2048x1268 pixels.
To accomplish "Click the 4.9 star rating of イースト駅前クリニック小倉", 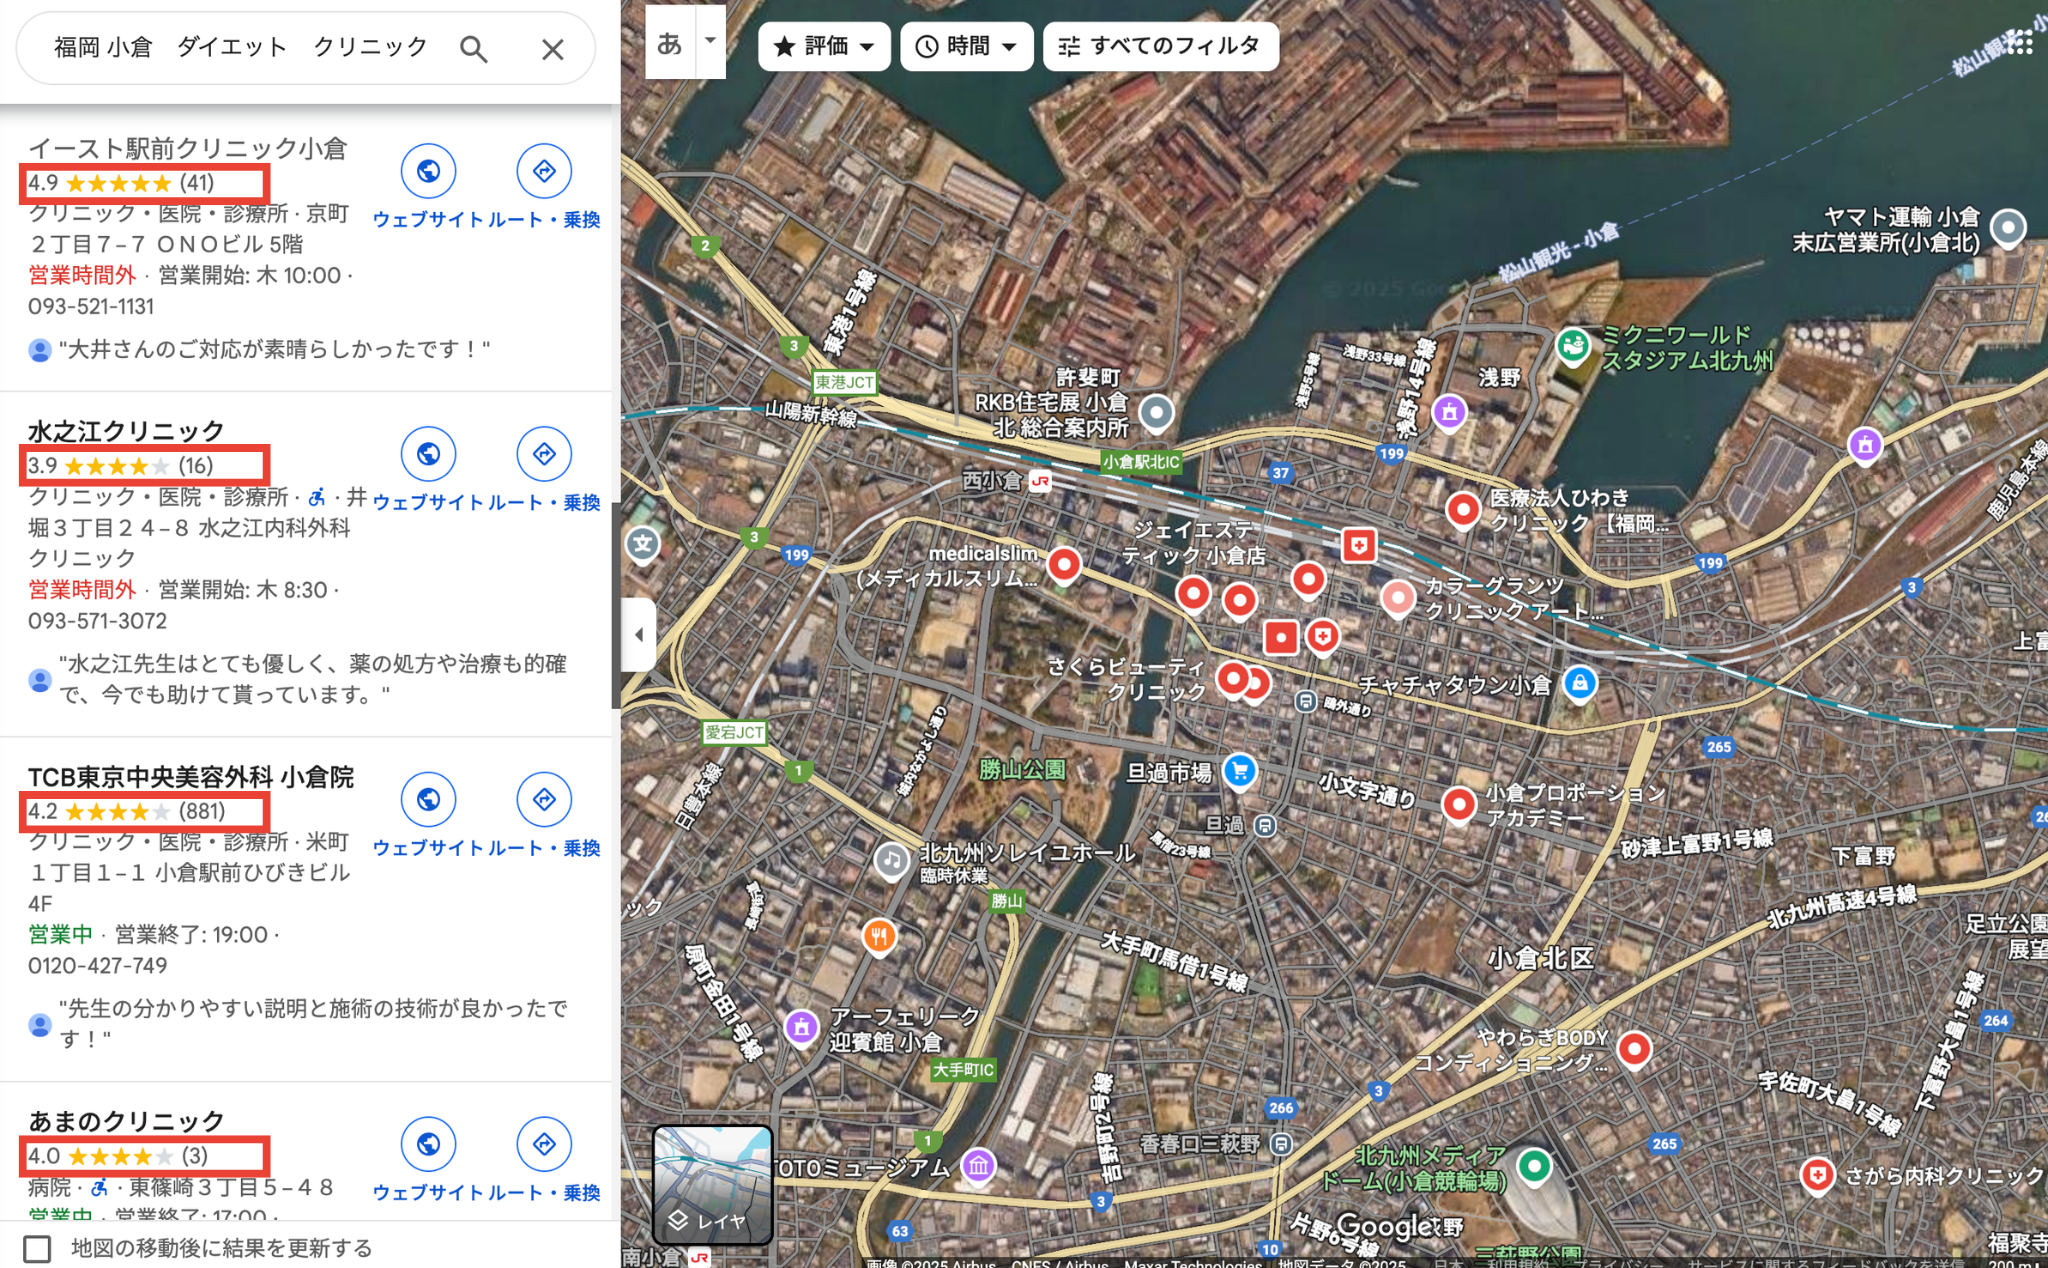I will pos(120,183).
